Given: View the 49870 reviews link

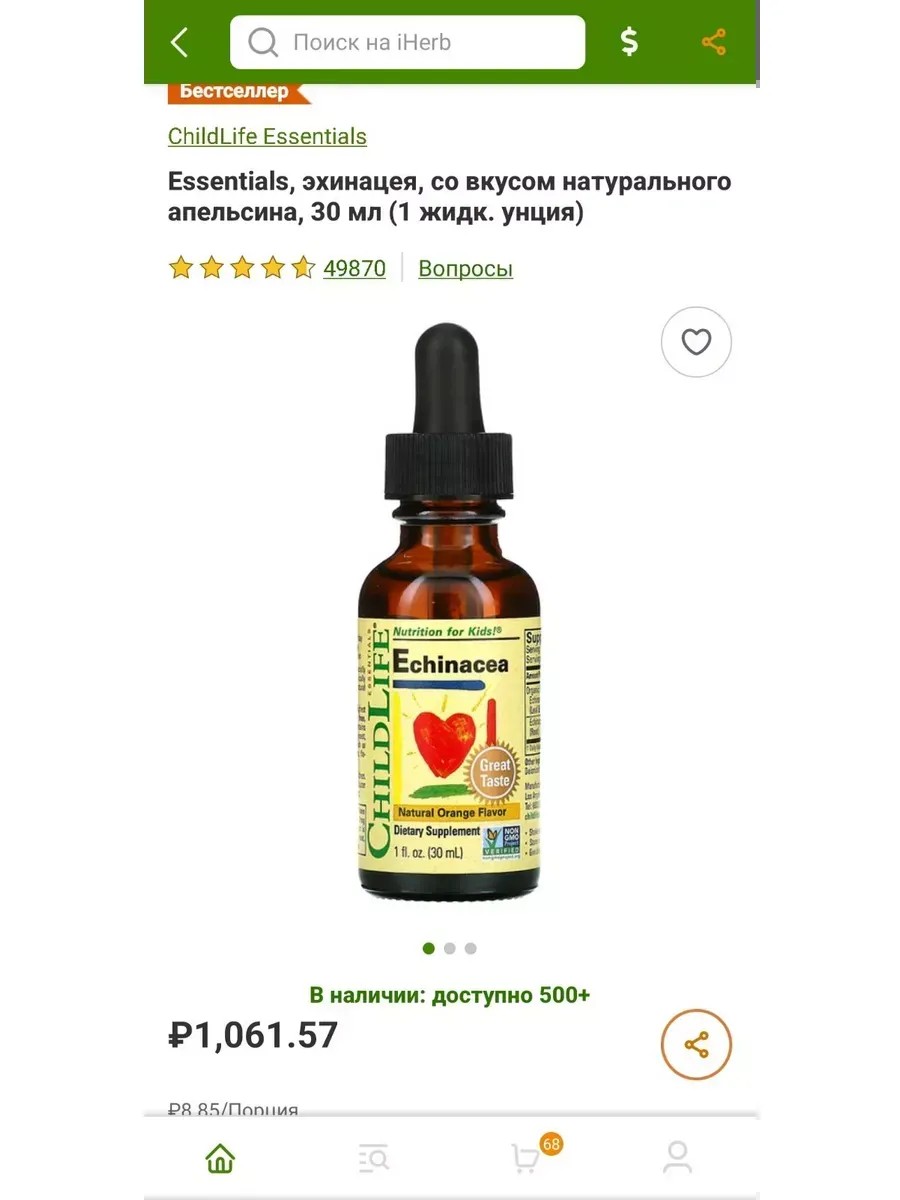Looking at the screenshot, I should tap(354, 268).
